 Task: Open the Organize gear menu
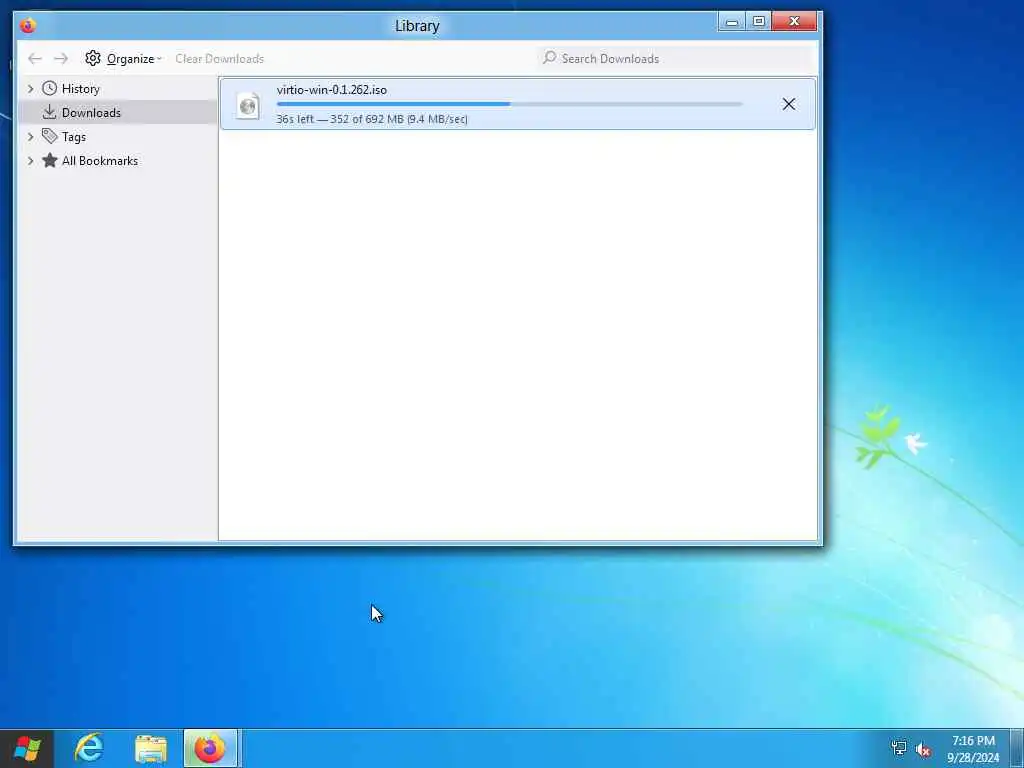[123, 59]
